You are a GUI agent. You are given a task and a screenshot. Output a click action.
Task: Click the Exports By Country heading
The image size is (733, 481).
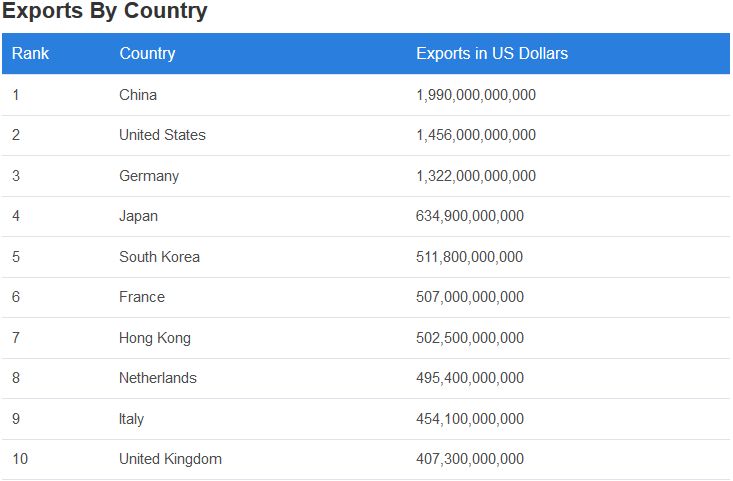105,12
